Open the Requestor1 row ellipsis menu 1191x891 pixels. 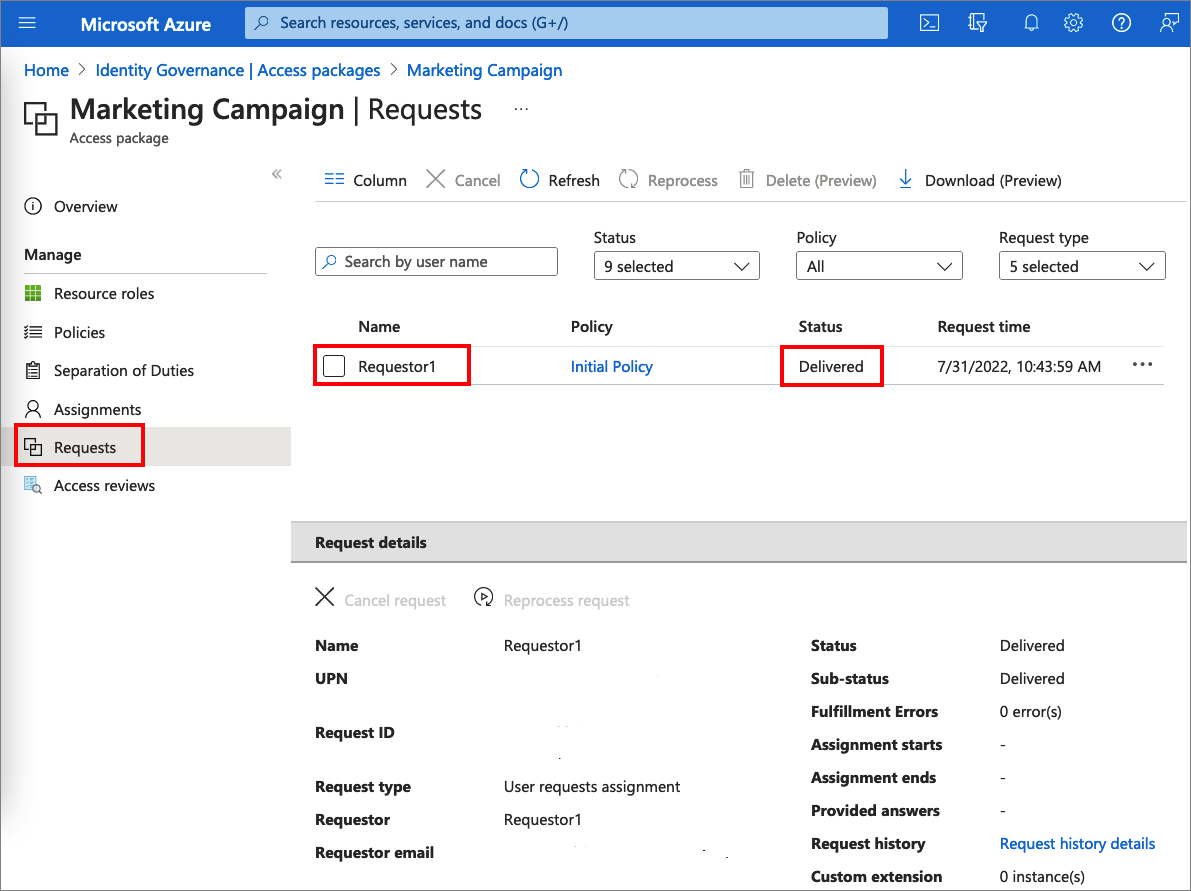pyautogui.click(x=1142, y=365)
